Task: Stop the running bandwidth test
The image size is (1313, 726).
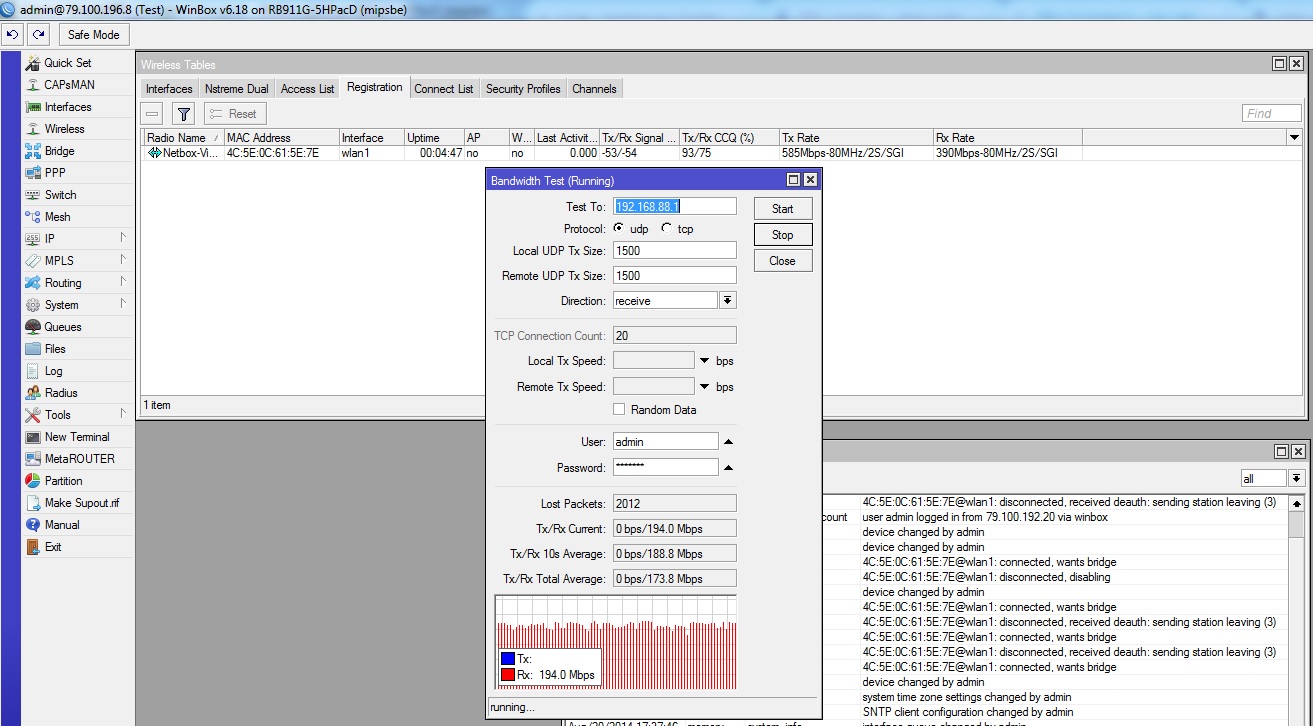Action: pyautogui.click(x=783, y=235)
